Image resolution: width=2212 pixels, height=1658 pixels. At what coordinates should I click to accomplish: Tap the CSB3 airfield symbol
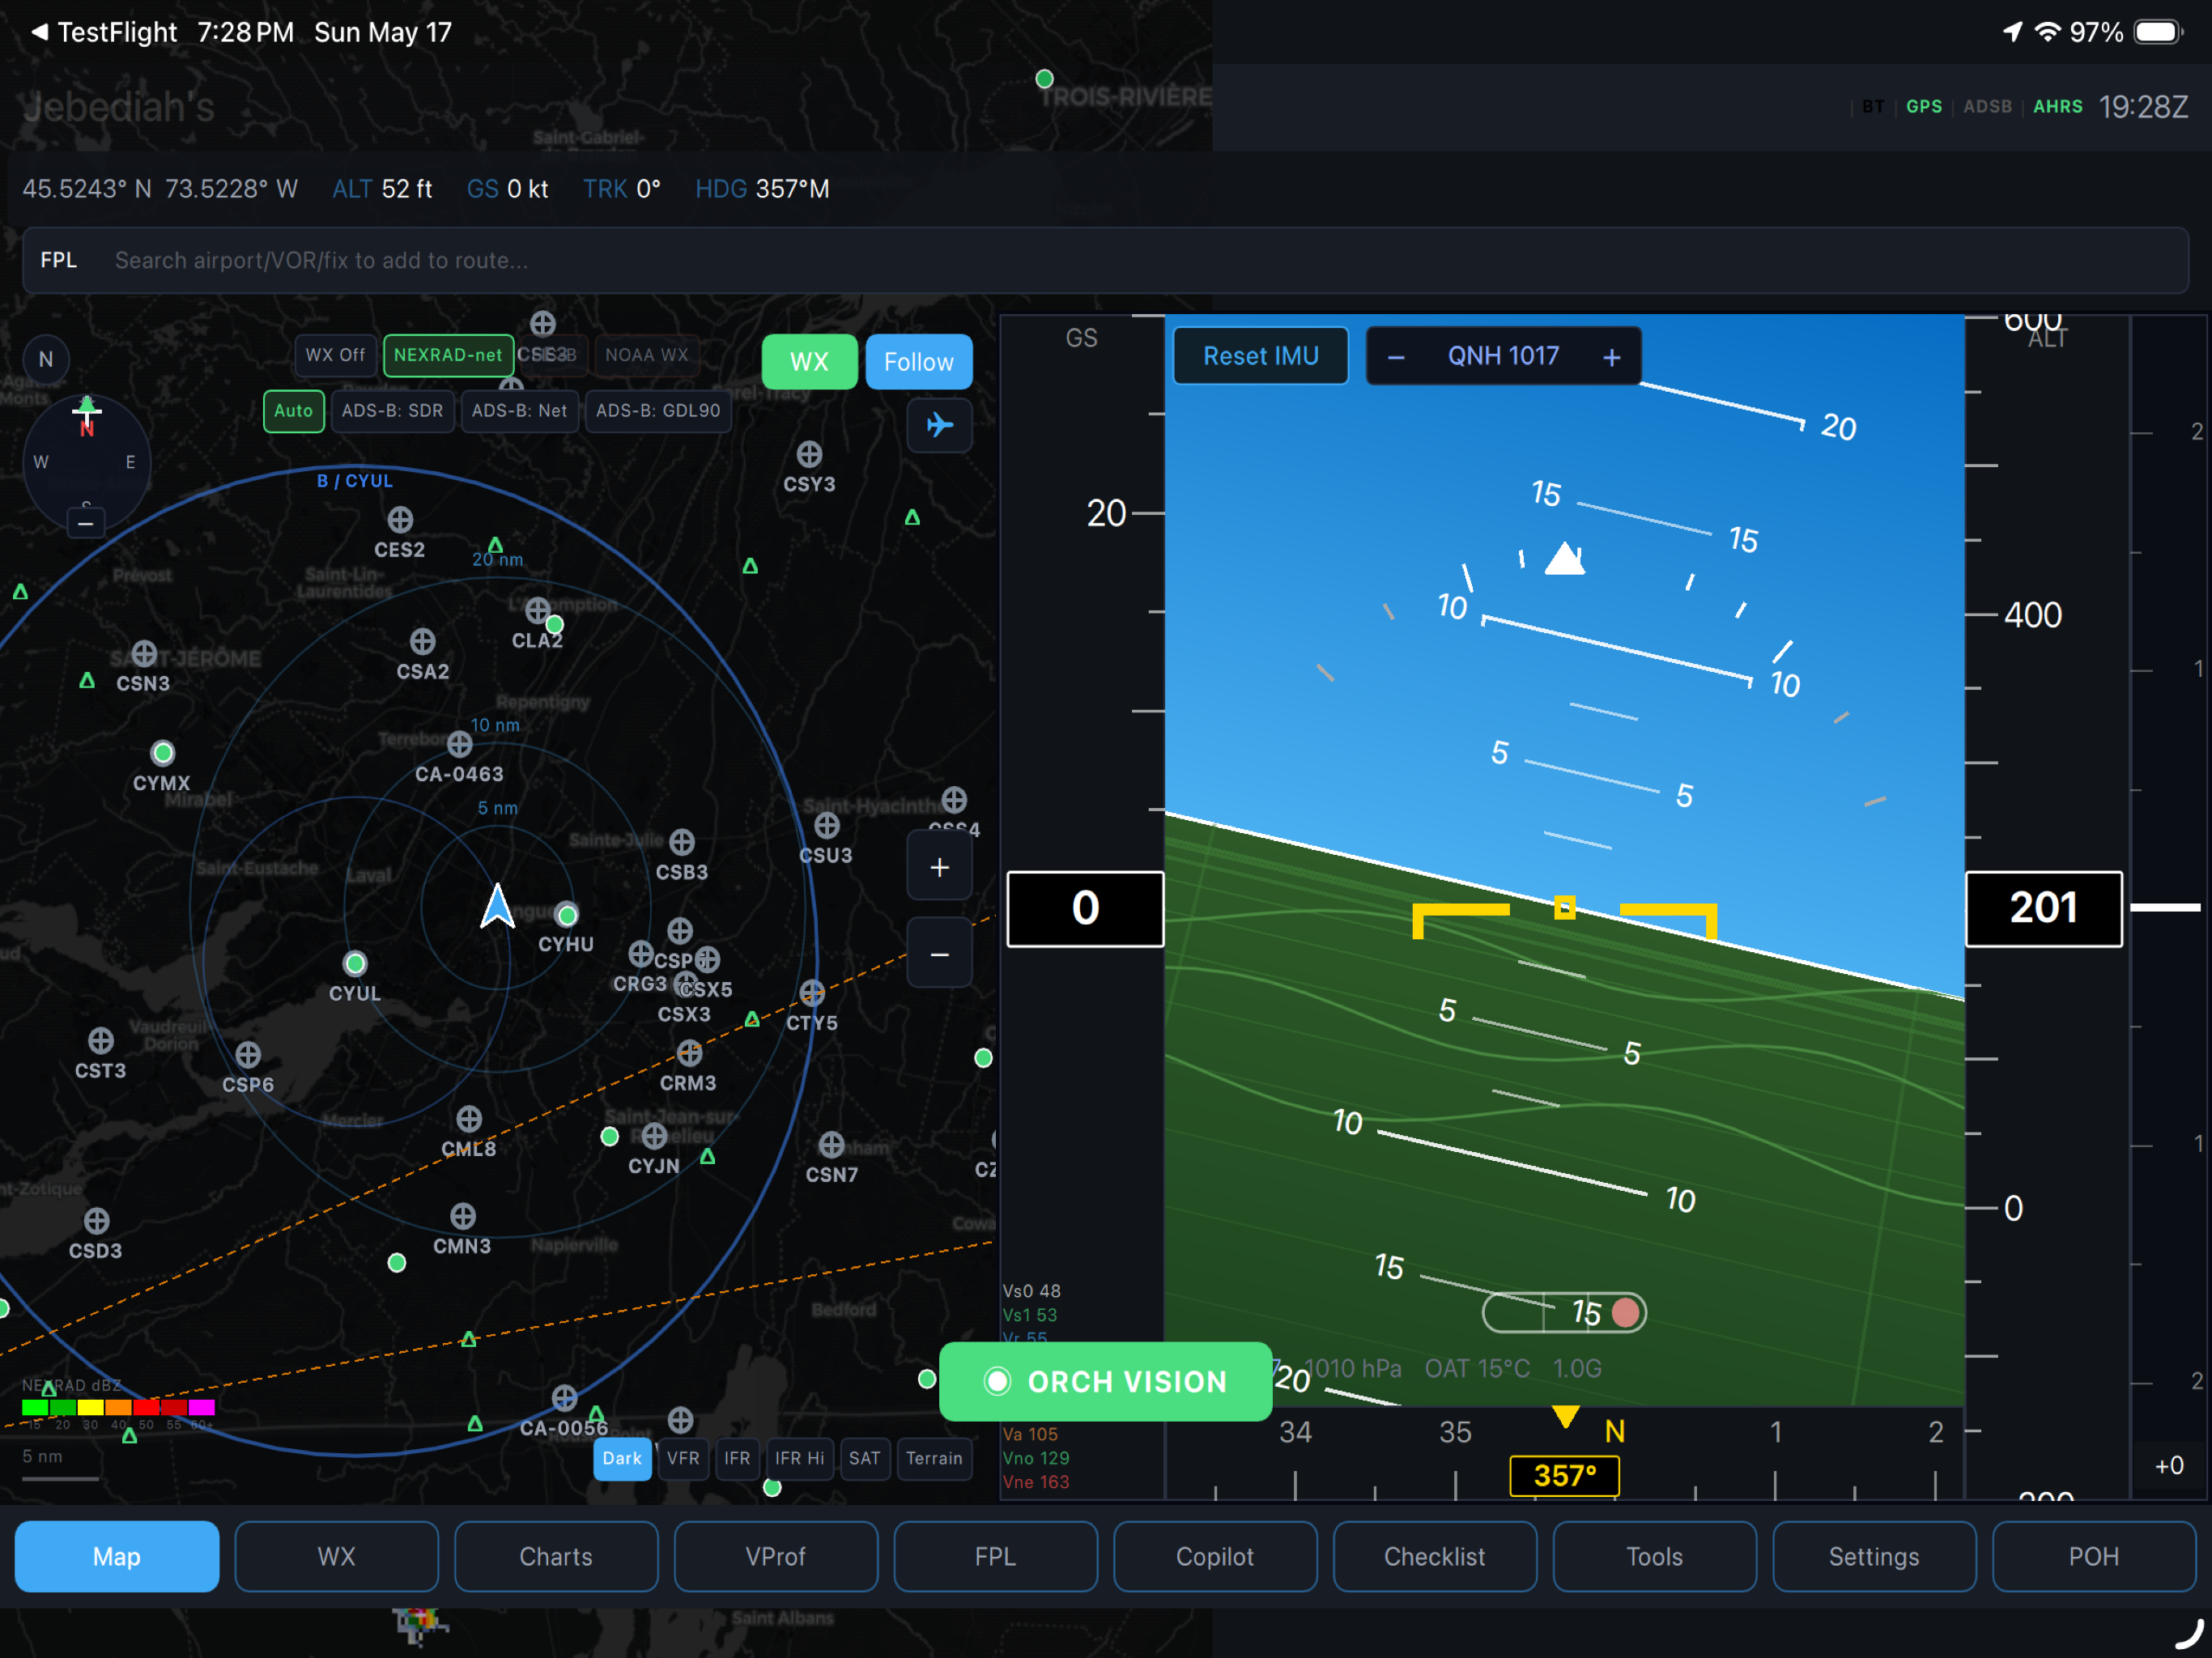click(682, 842)
